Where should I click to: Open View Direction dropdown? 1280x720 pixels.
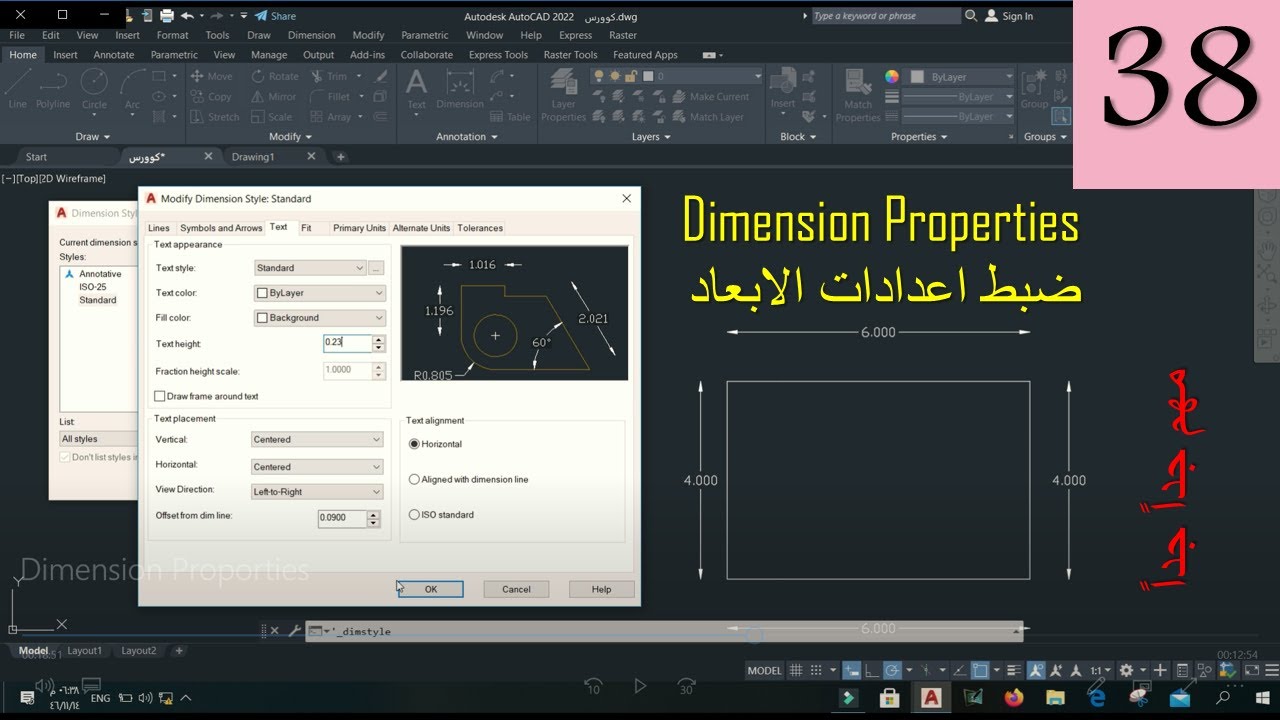317,492
